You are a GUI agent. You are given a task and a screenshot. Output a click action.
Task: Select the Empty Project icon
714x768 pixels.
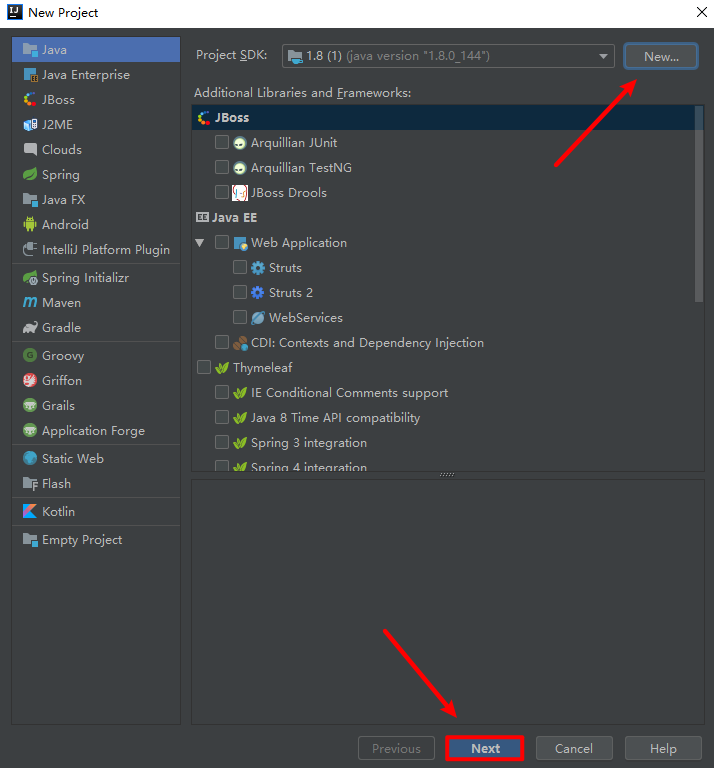[x=30, y=540]
